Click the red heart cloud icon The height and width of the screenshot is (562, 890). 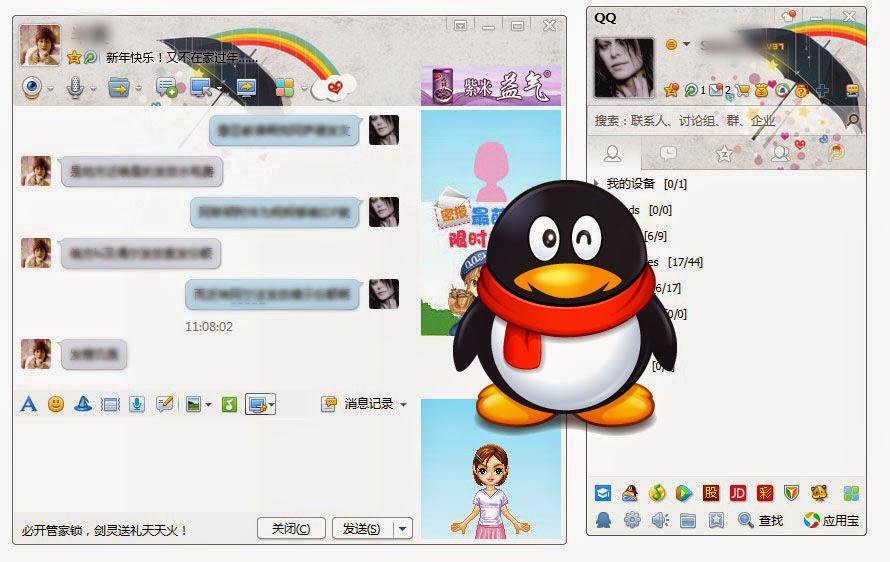click(334, 88)
